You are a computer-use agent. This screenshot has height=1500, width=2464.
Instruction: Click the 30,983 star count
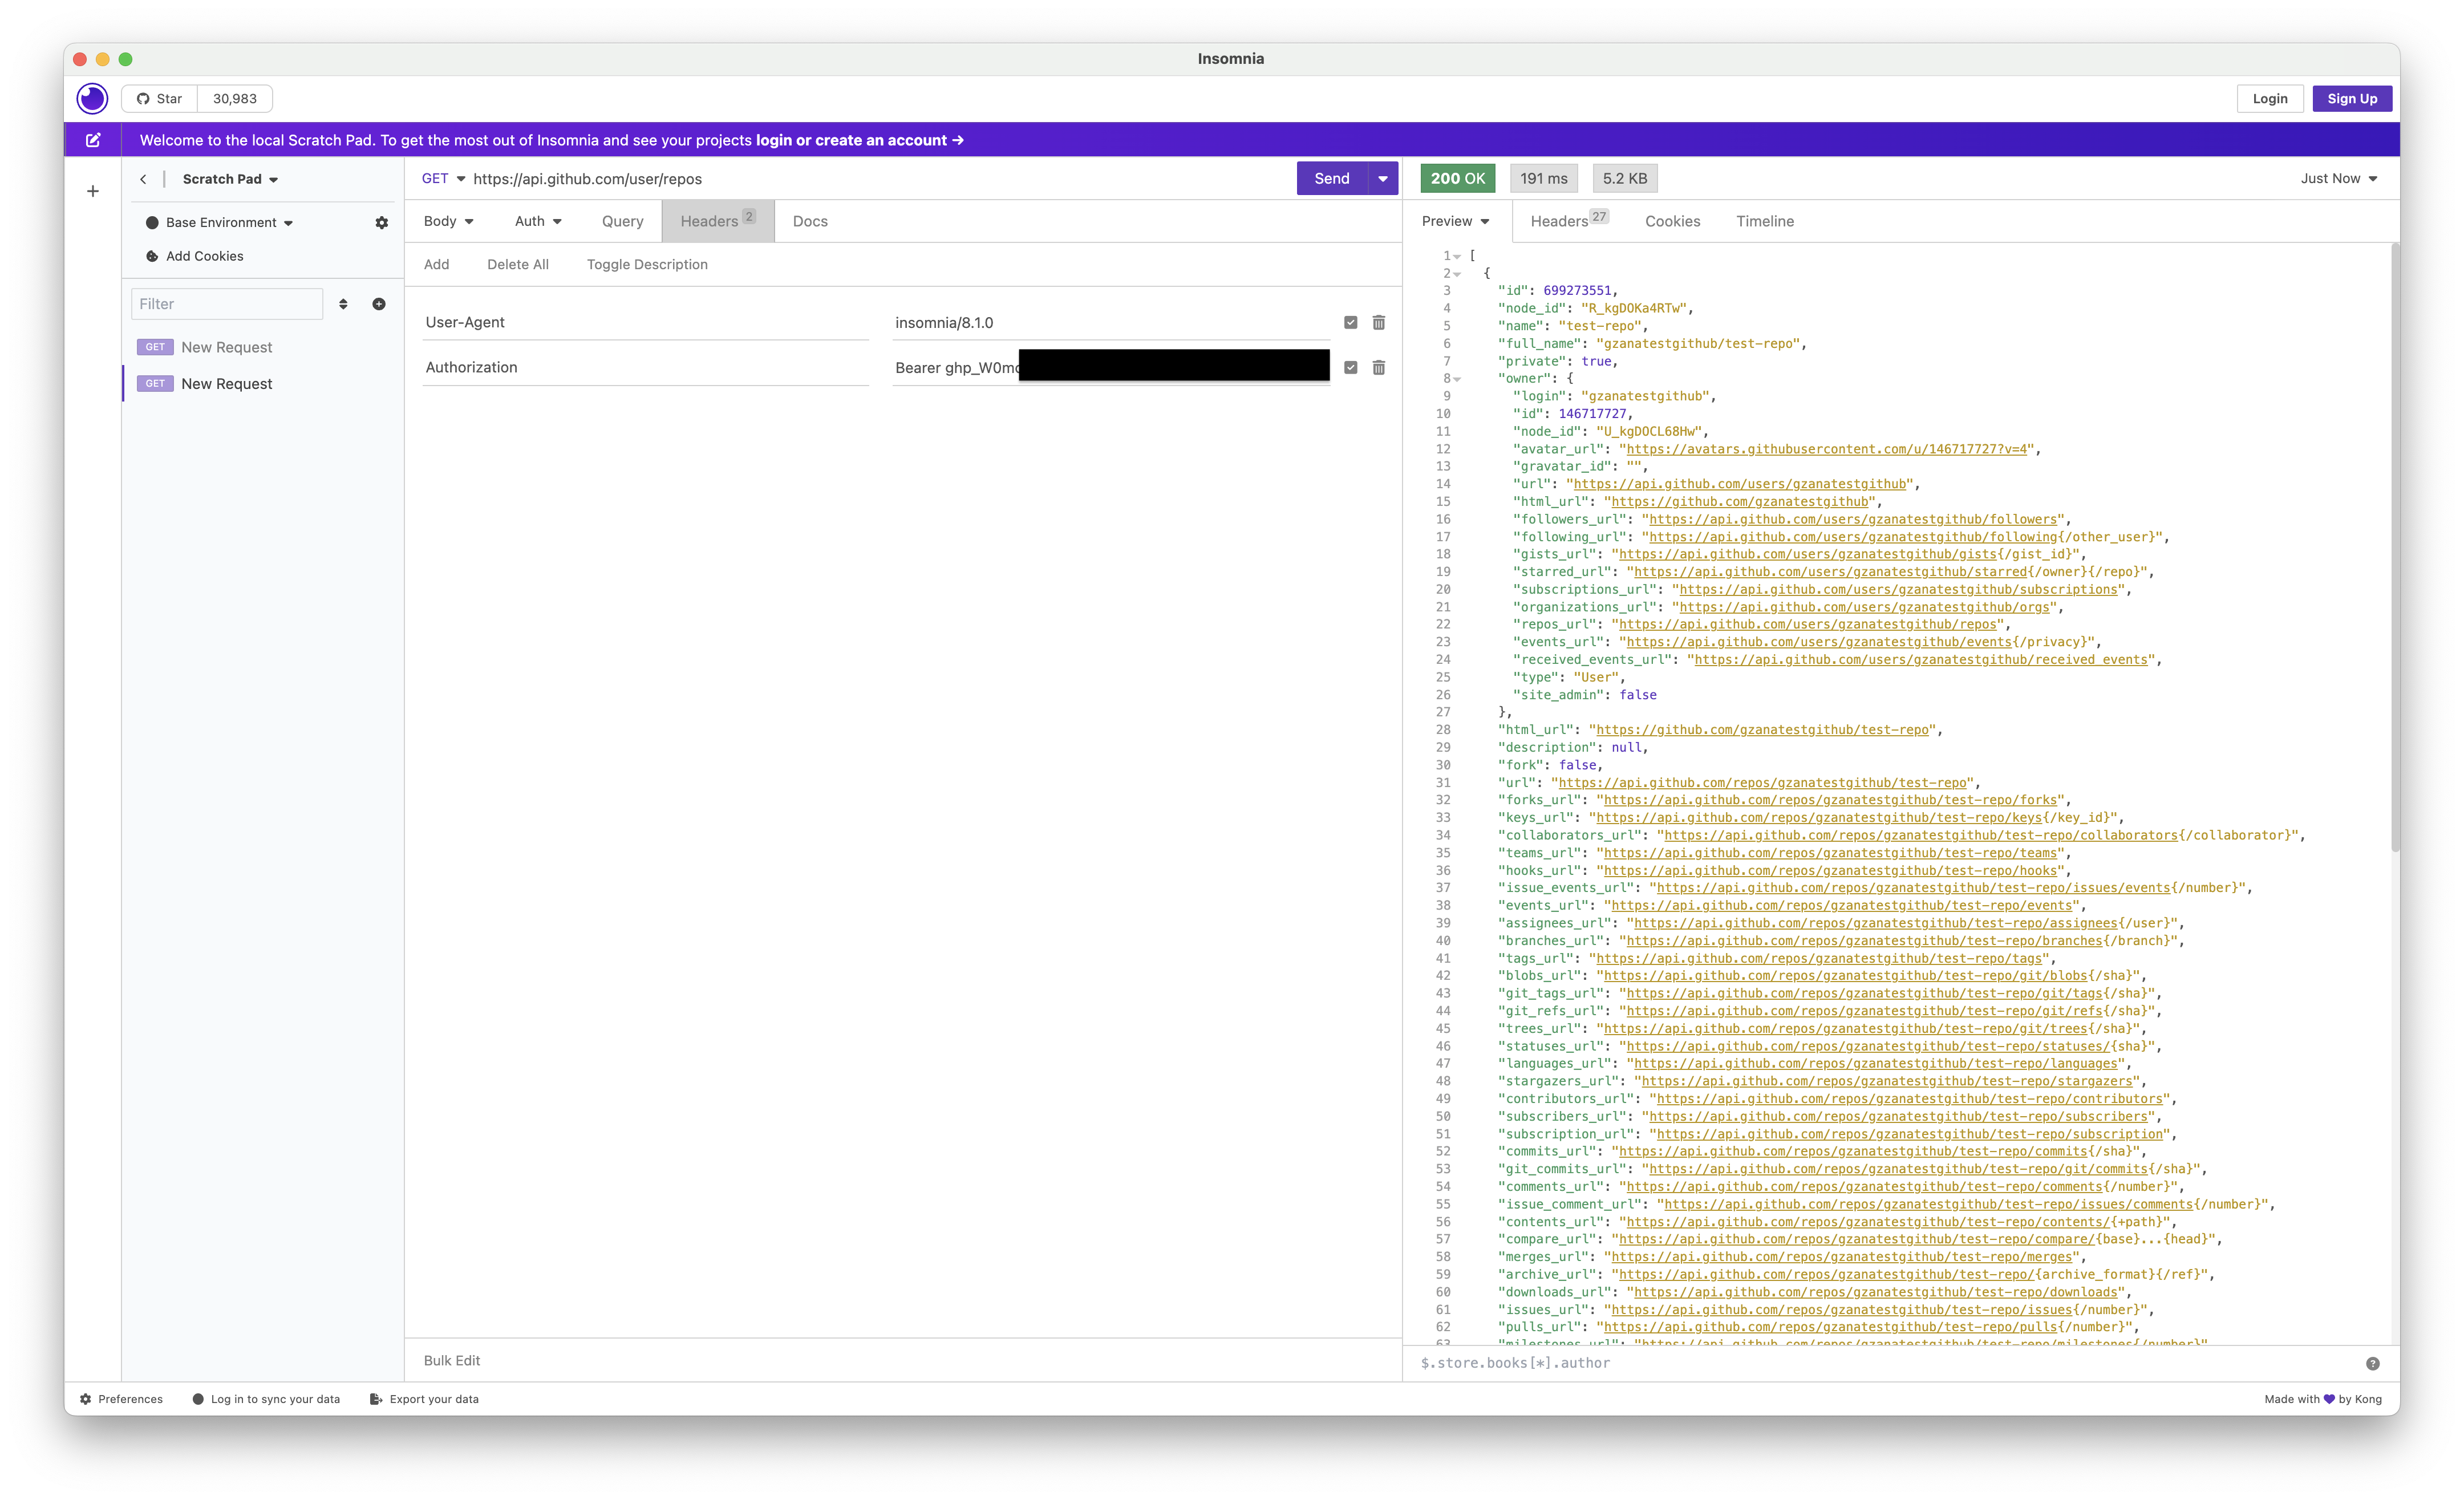(235, 98)
